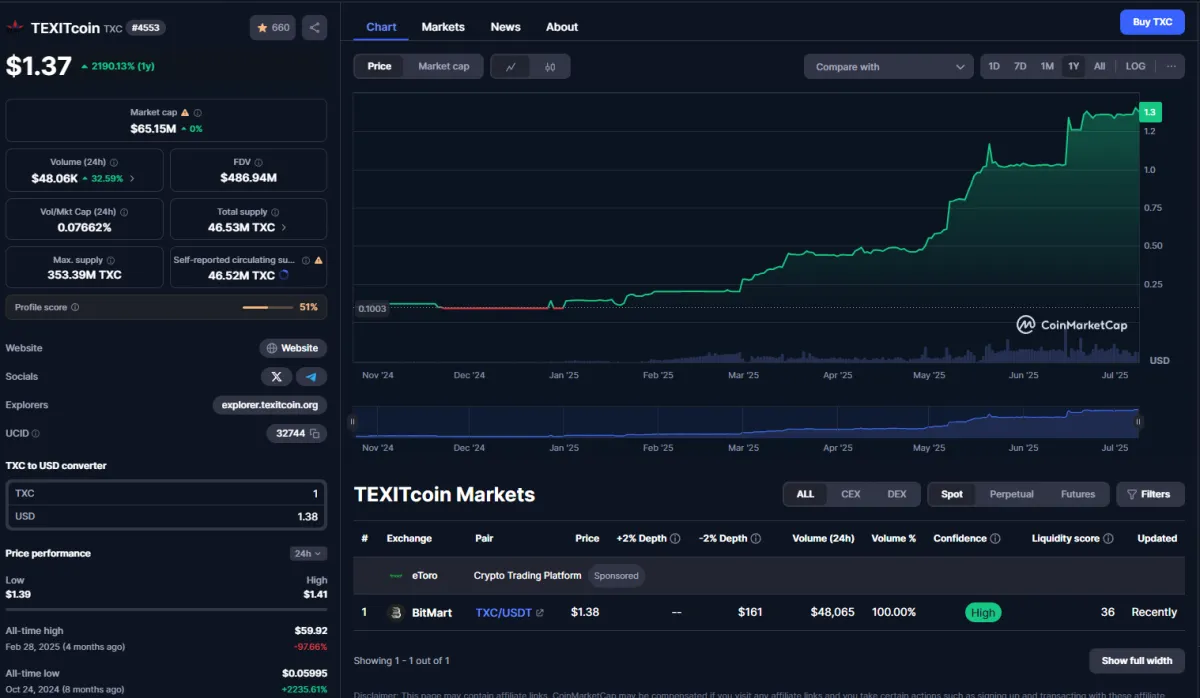The height and width of the screenshot is (698, 1200).
Task: Click the Buy TXC button
Action: [1152, 22]
